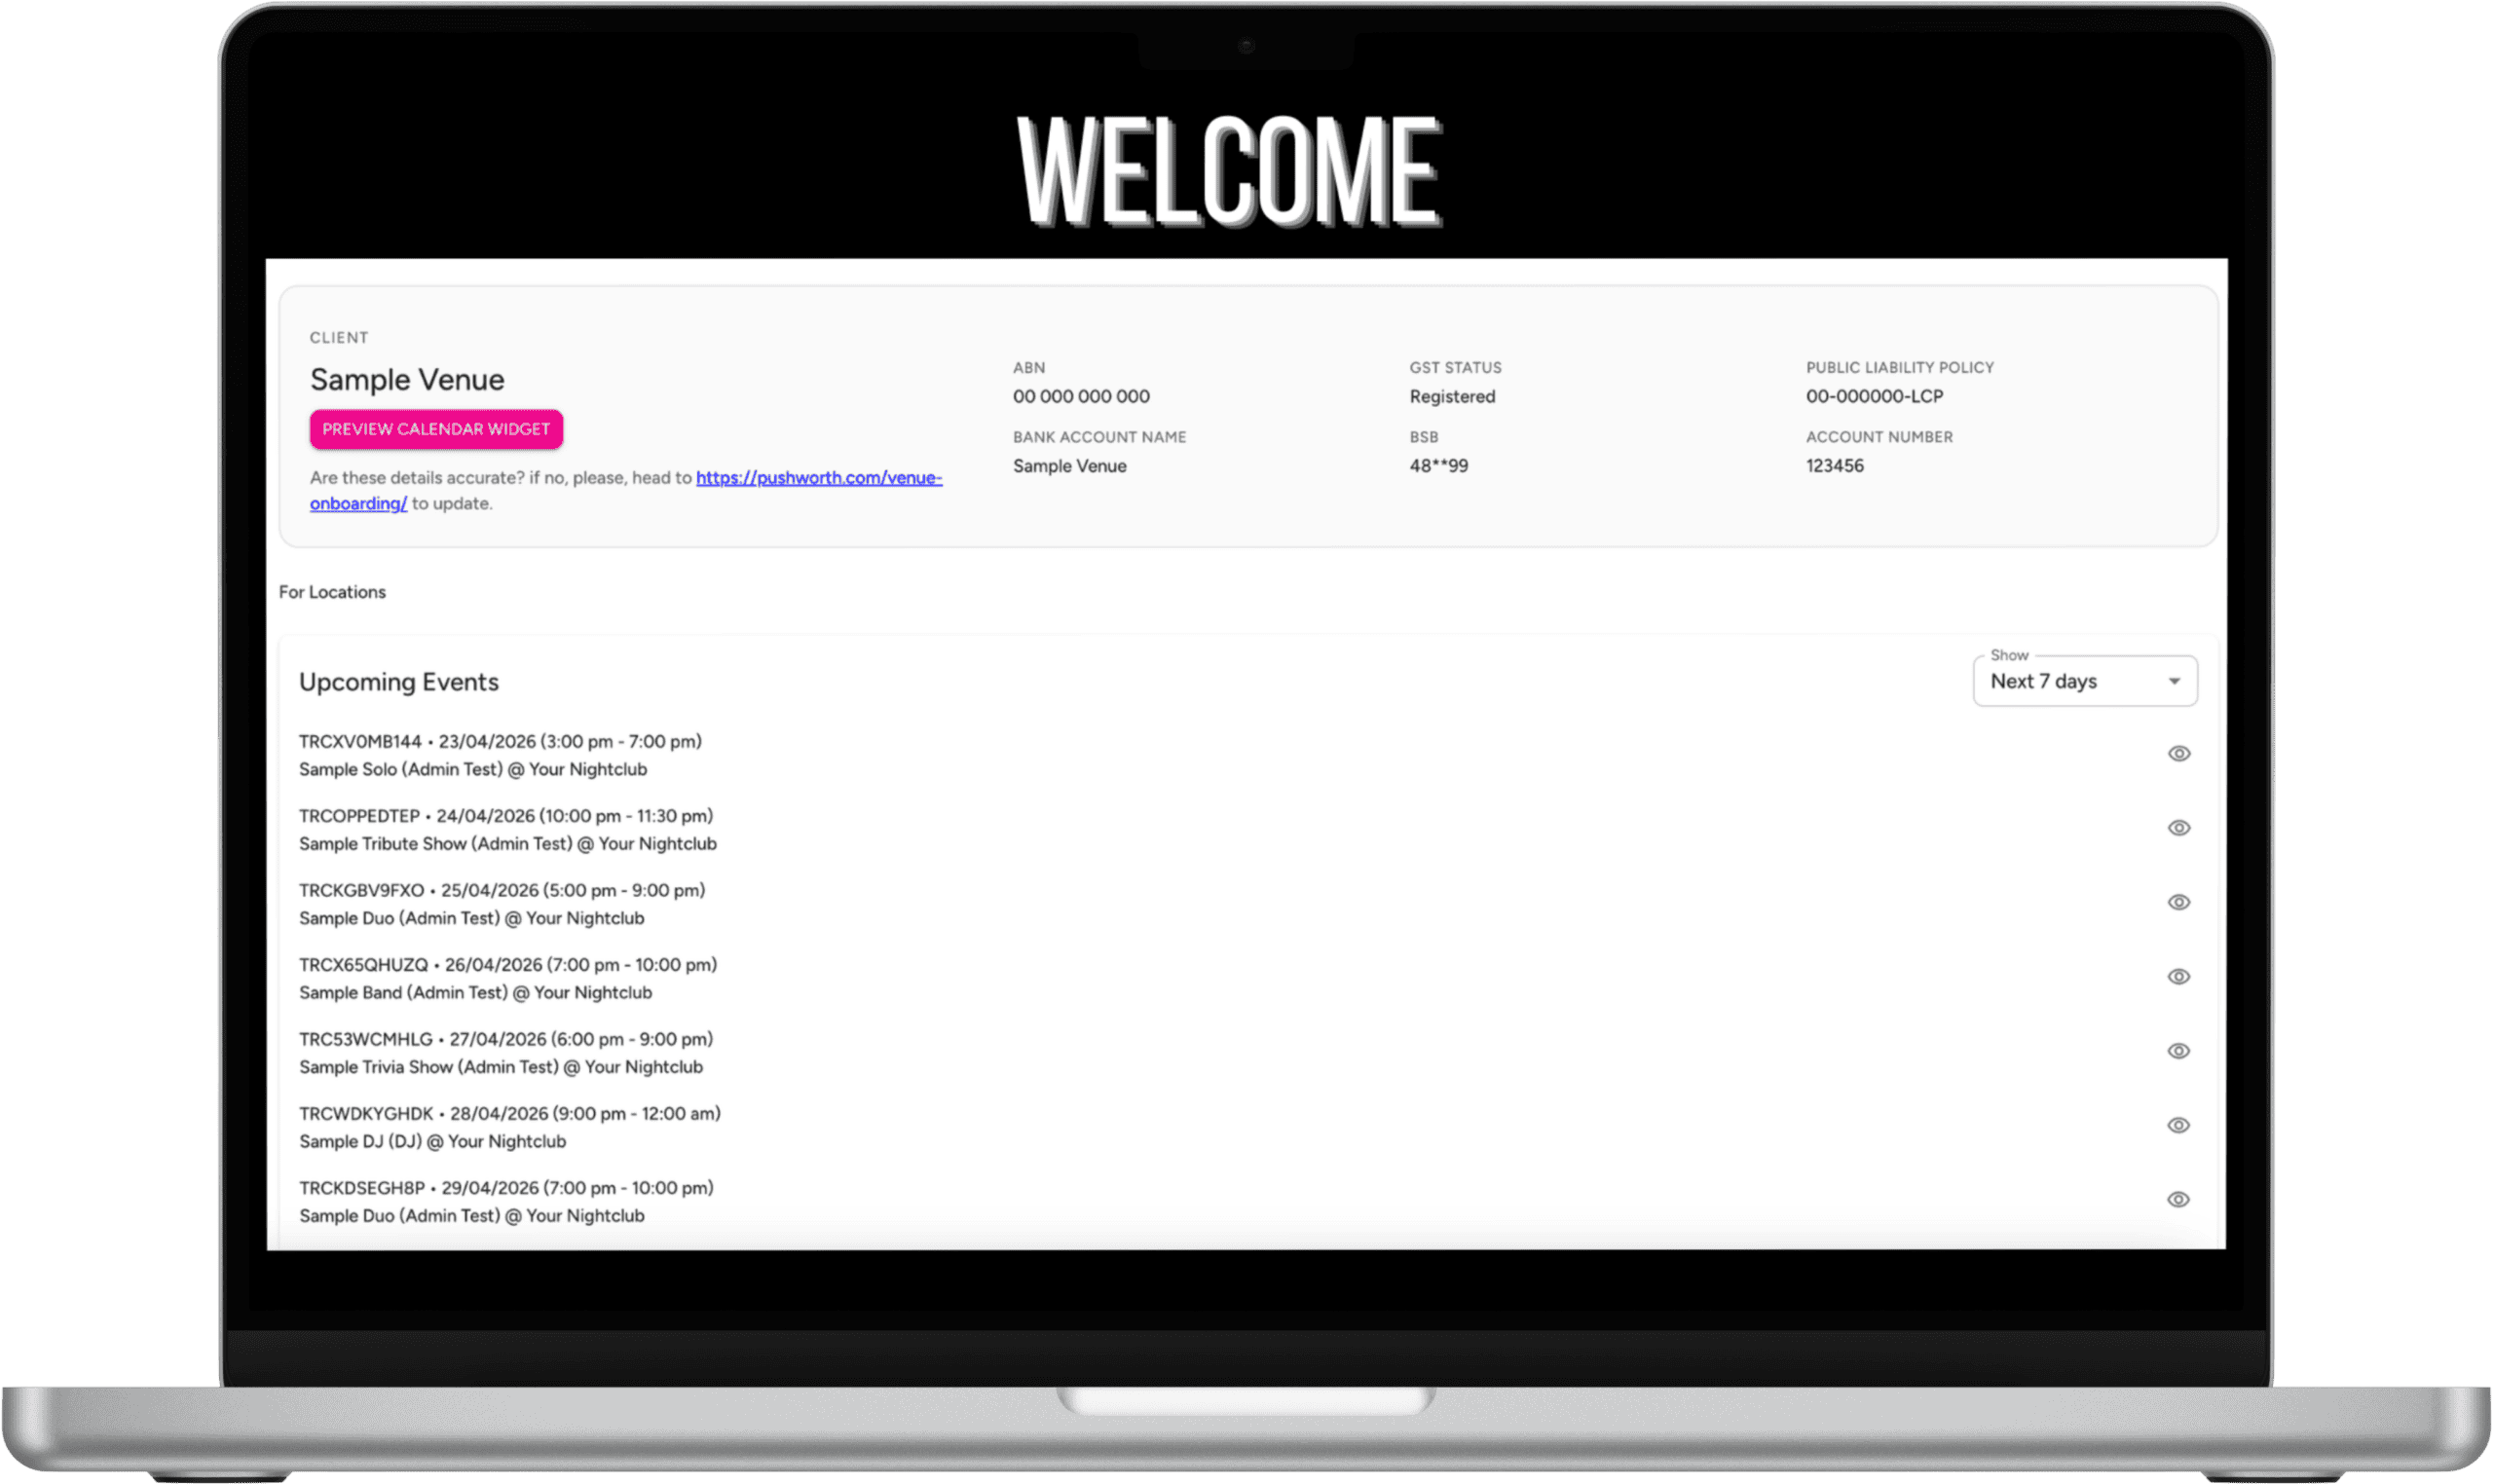Open eye icon for TRCKDSEGH8P event
Viewport: 2493px width, 1484px height.
point(2178,1200)
